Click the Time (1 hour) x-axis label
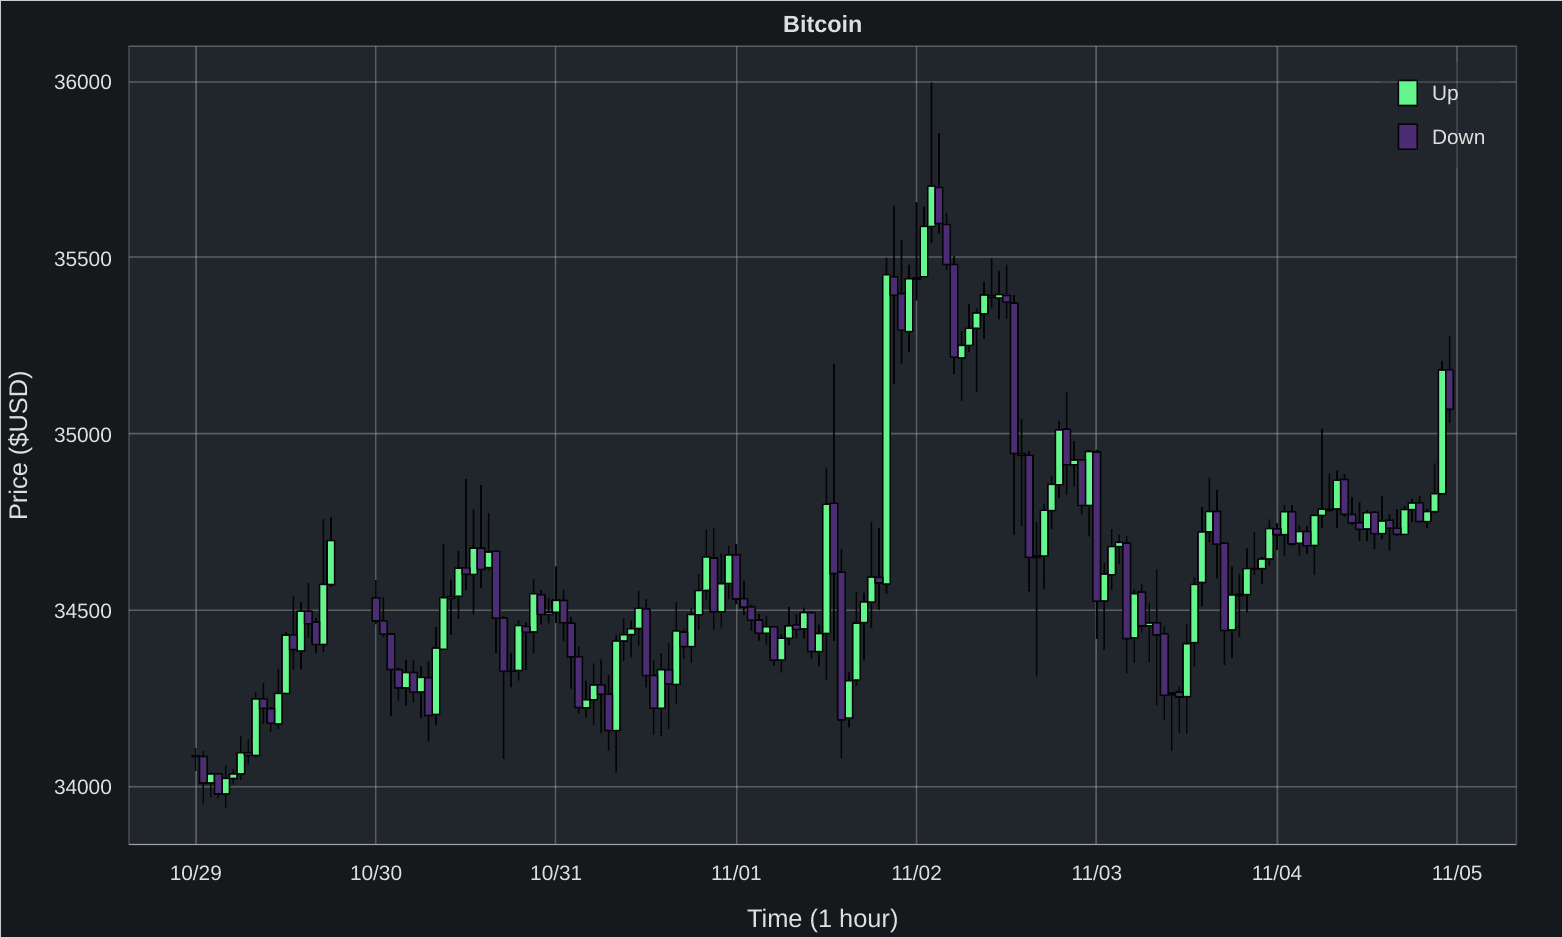Image resolution: width=1562 pixels, height=937 pixels. [822, 918]
